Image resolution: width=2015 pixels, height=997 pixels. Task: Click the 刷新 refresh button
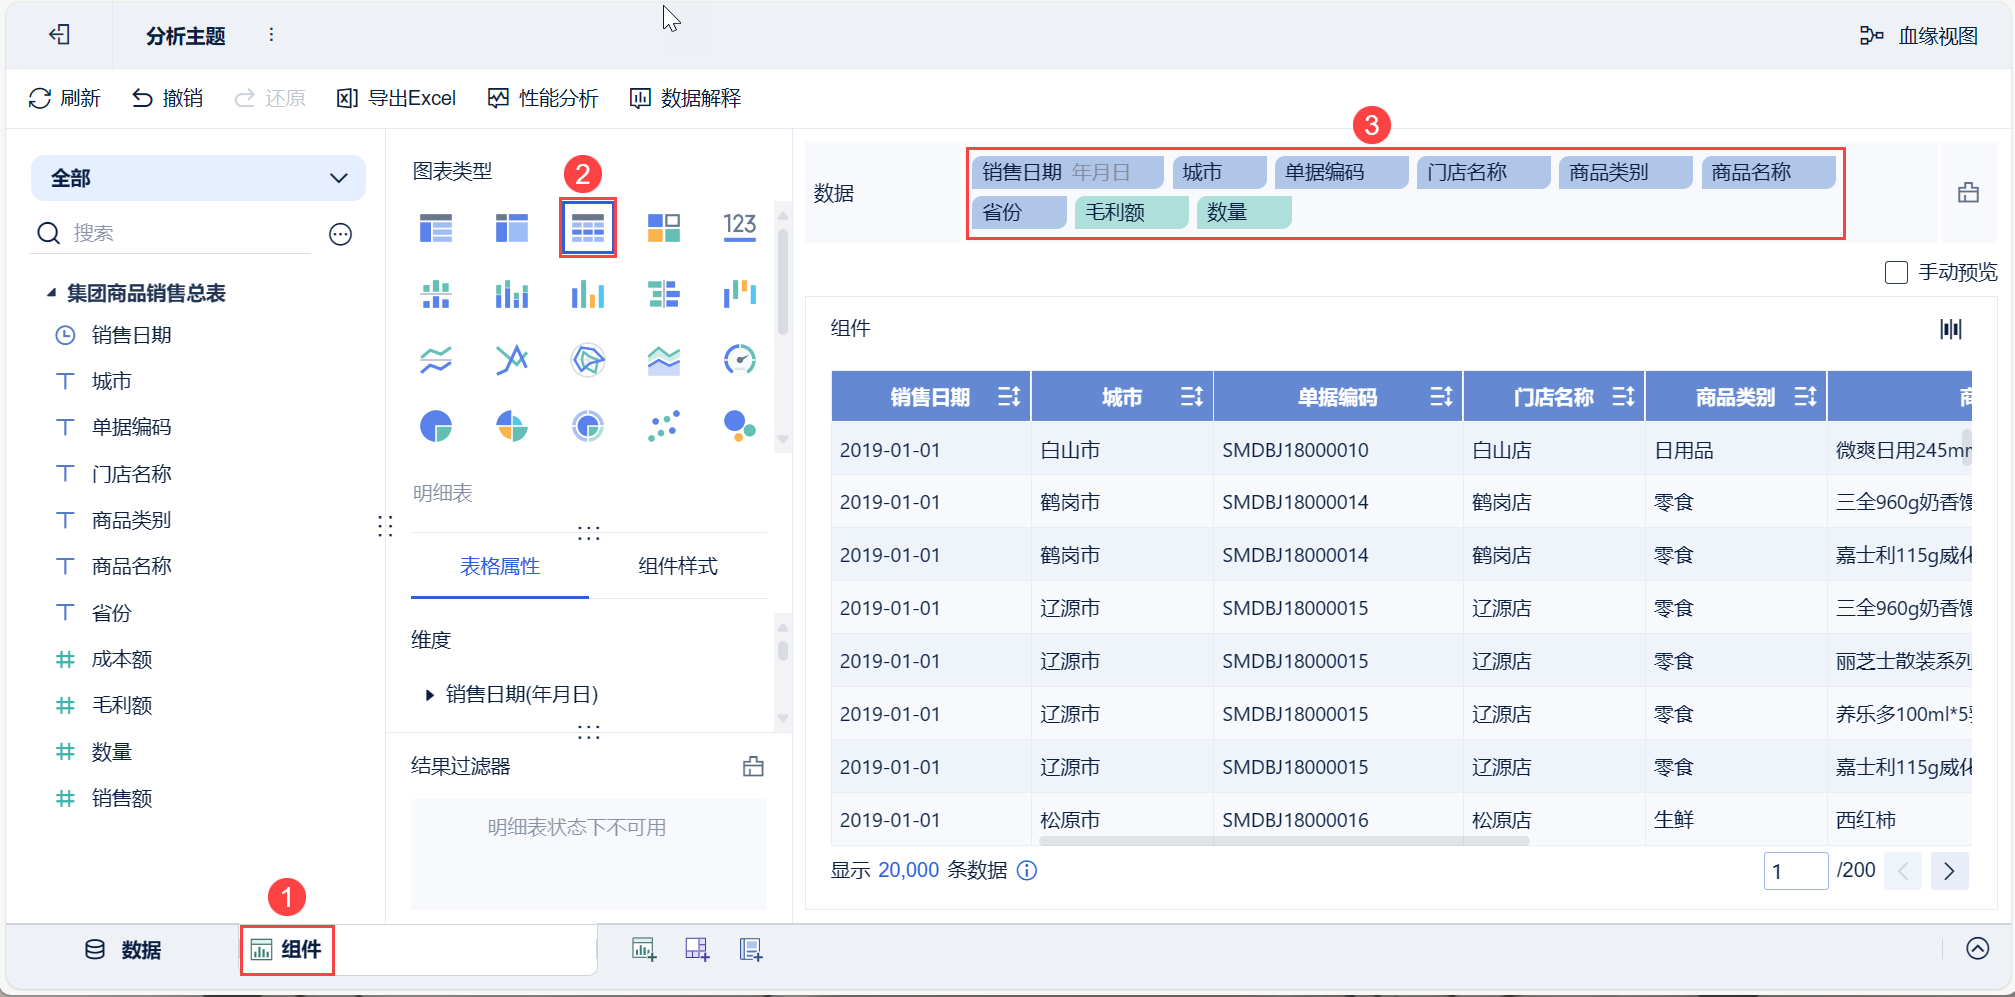tap(65, 98)
